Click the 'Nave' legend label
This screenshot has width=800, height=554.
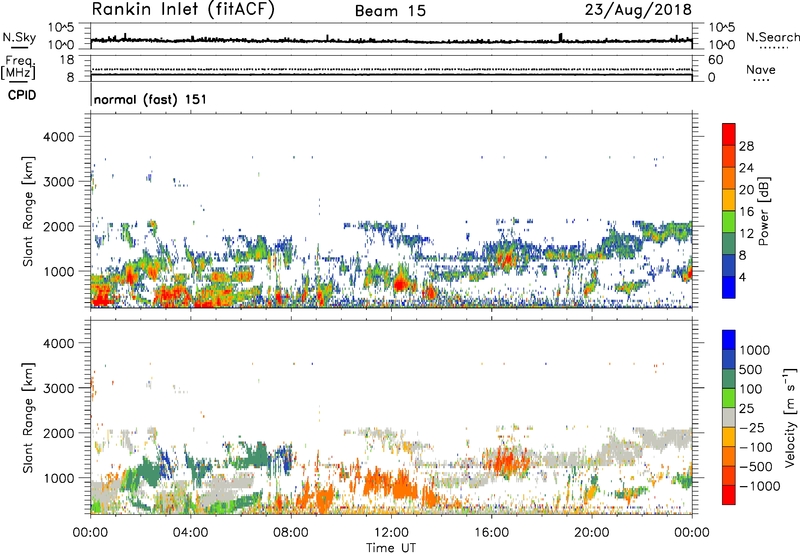(x=761, y=70)
